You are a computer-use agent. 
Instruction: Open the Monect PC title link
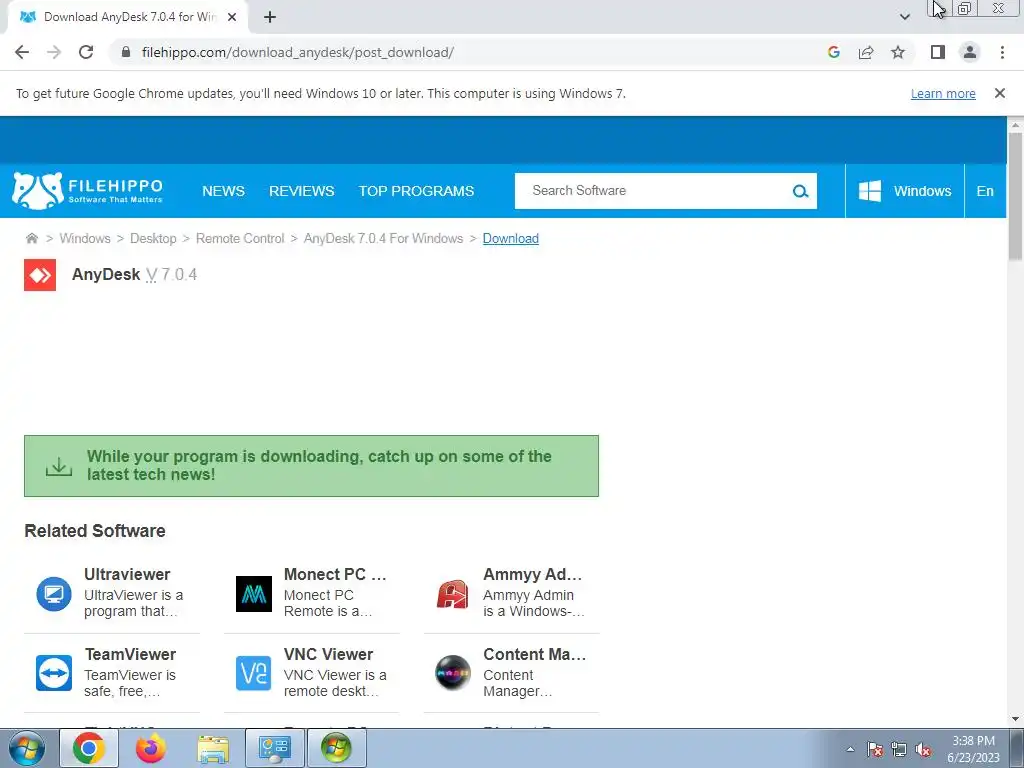click(335, 574)
